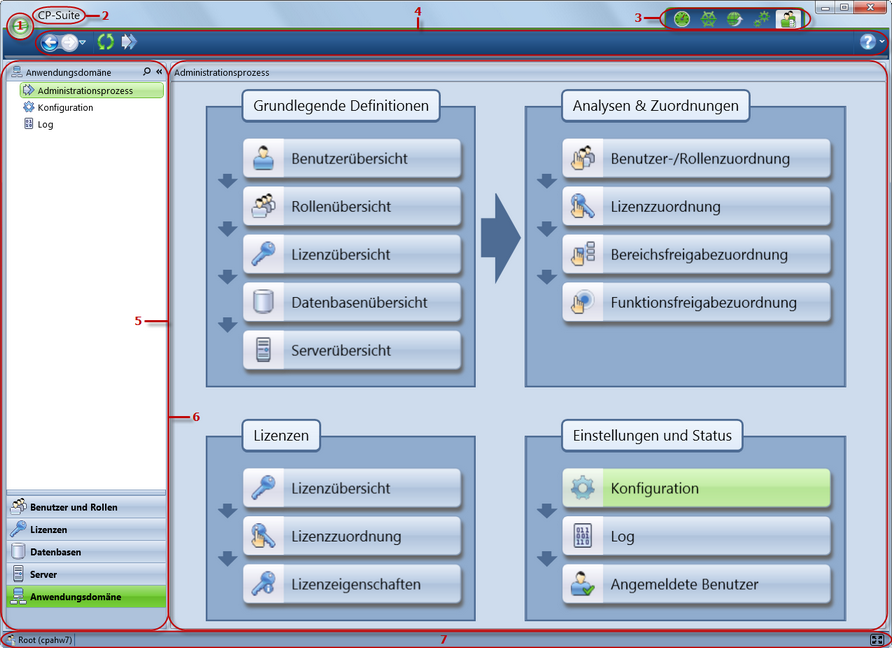The height and width of the screenshot is (648, 892).
Task: Go forward with the grey arrow
Action: (69, 42)
